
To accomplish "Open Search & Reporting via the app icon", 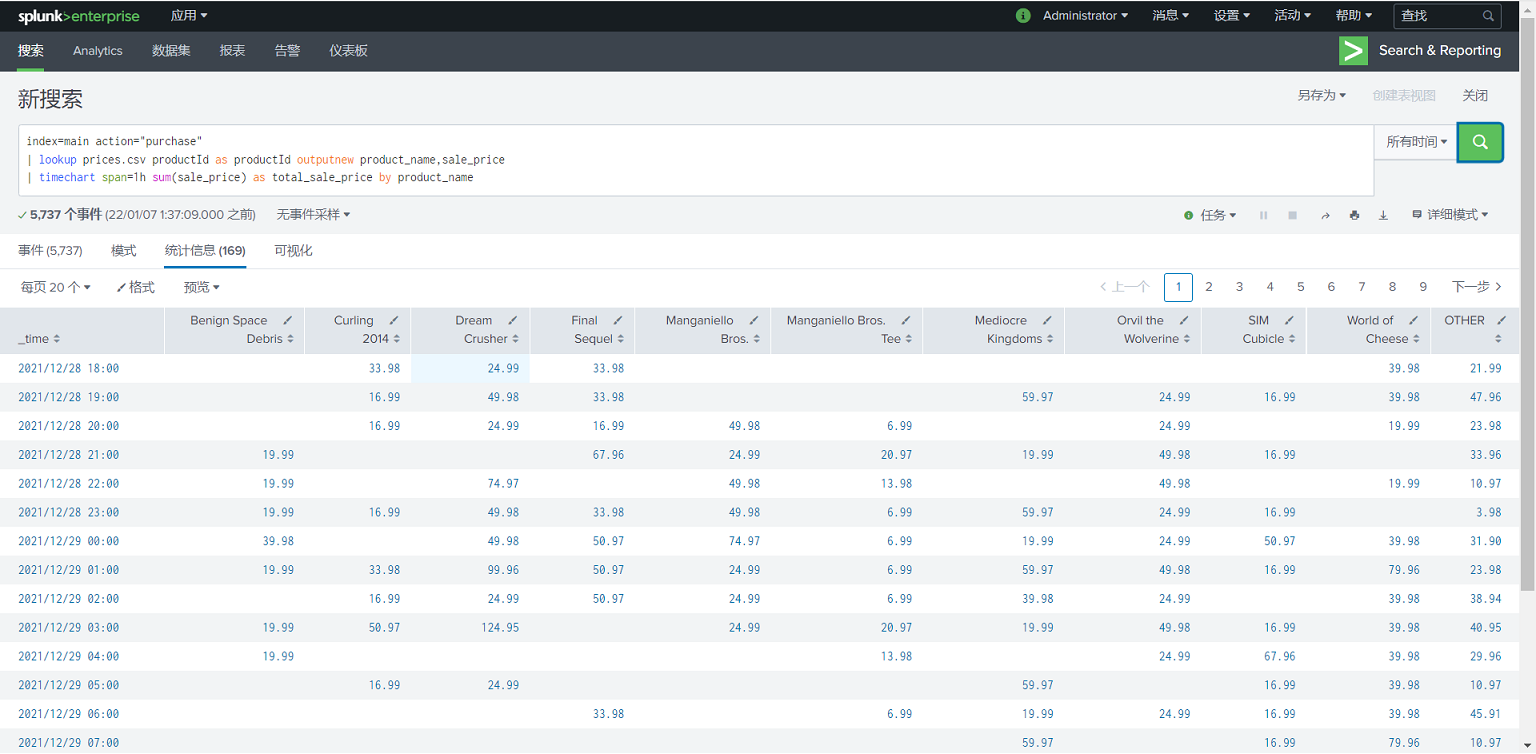I will pos(1353,50).
